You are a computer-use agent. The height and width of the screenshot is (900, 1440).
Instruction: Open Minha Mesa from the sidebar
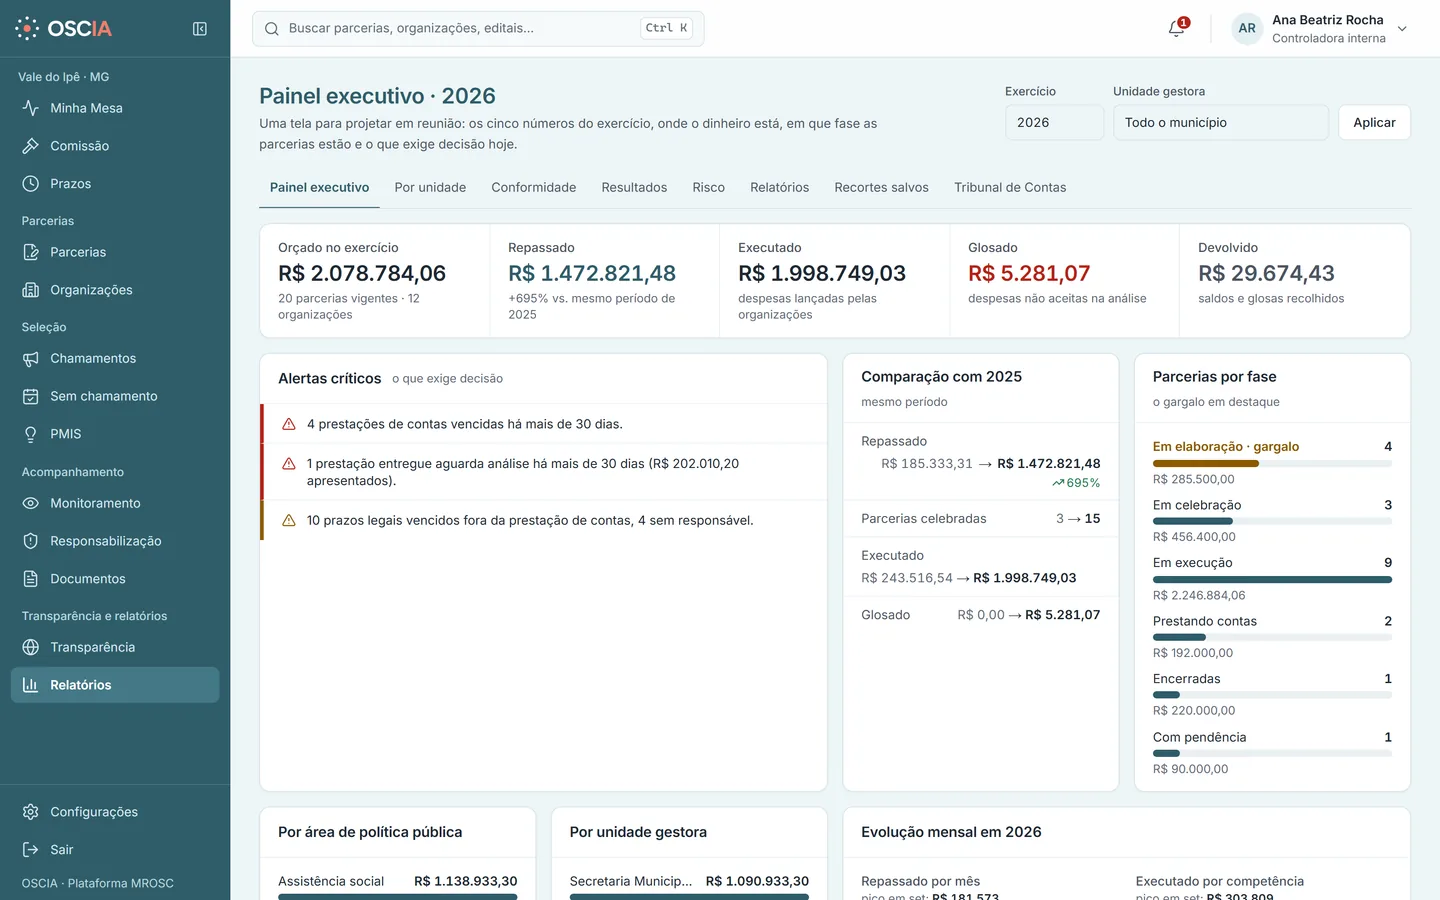[x=115, y=108]
